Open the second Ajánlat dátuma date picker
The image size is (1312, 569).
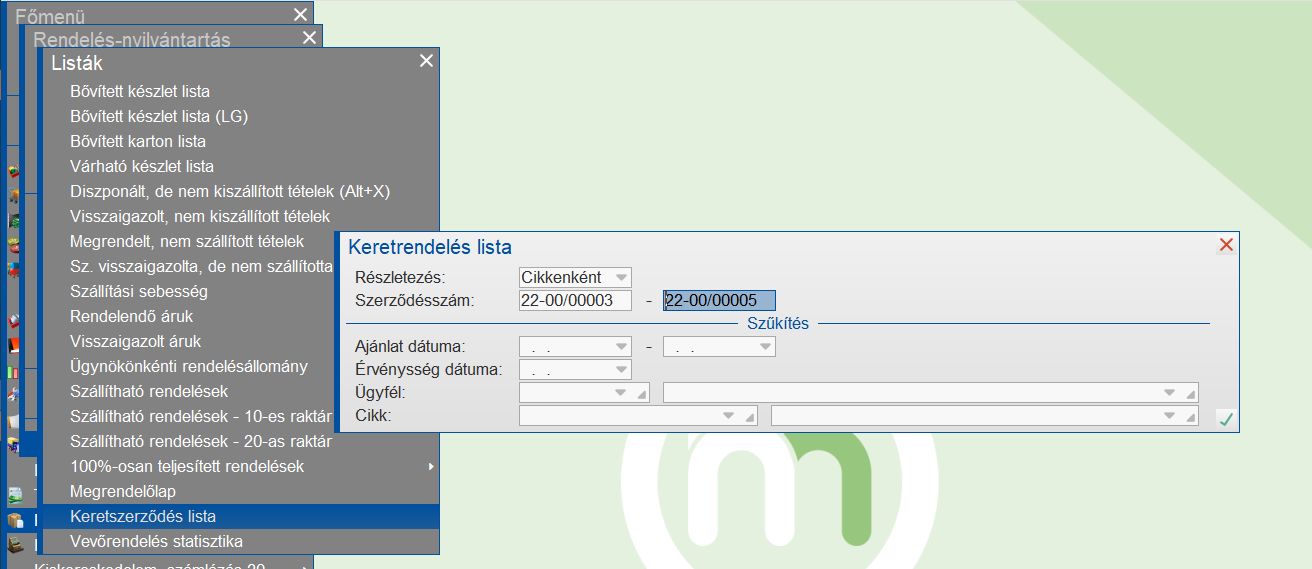point(766,347)
